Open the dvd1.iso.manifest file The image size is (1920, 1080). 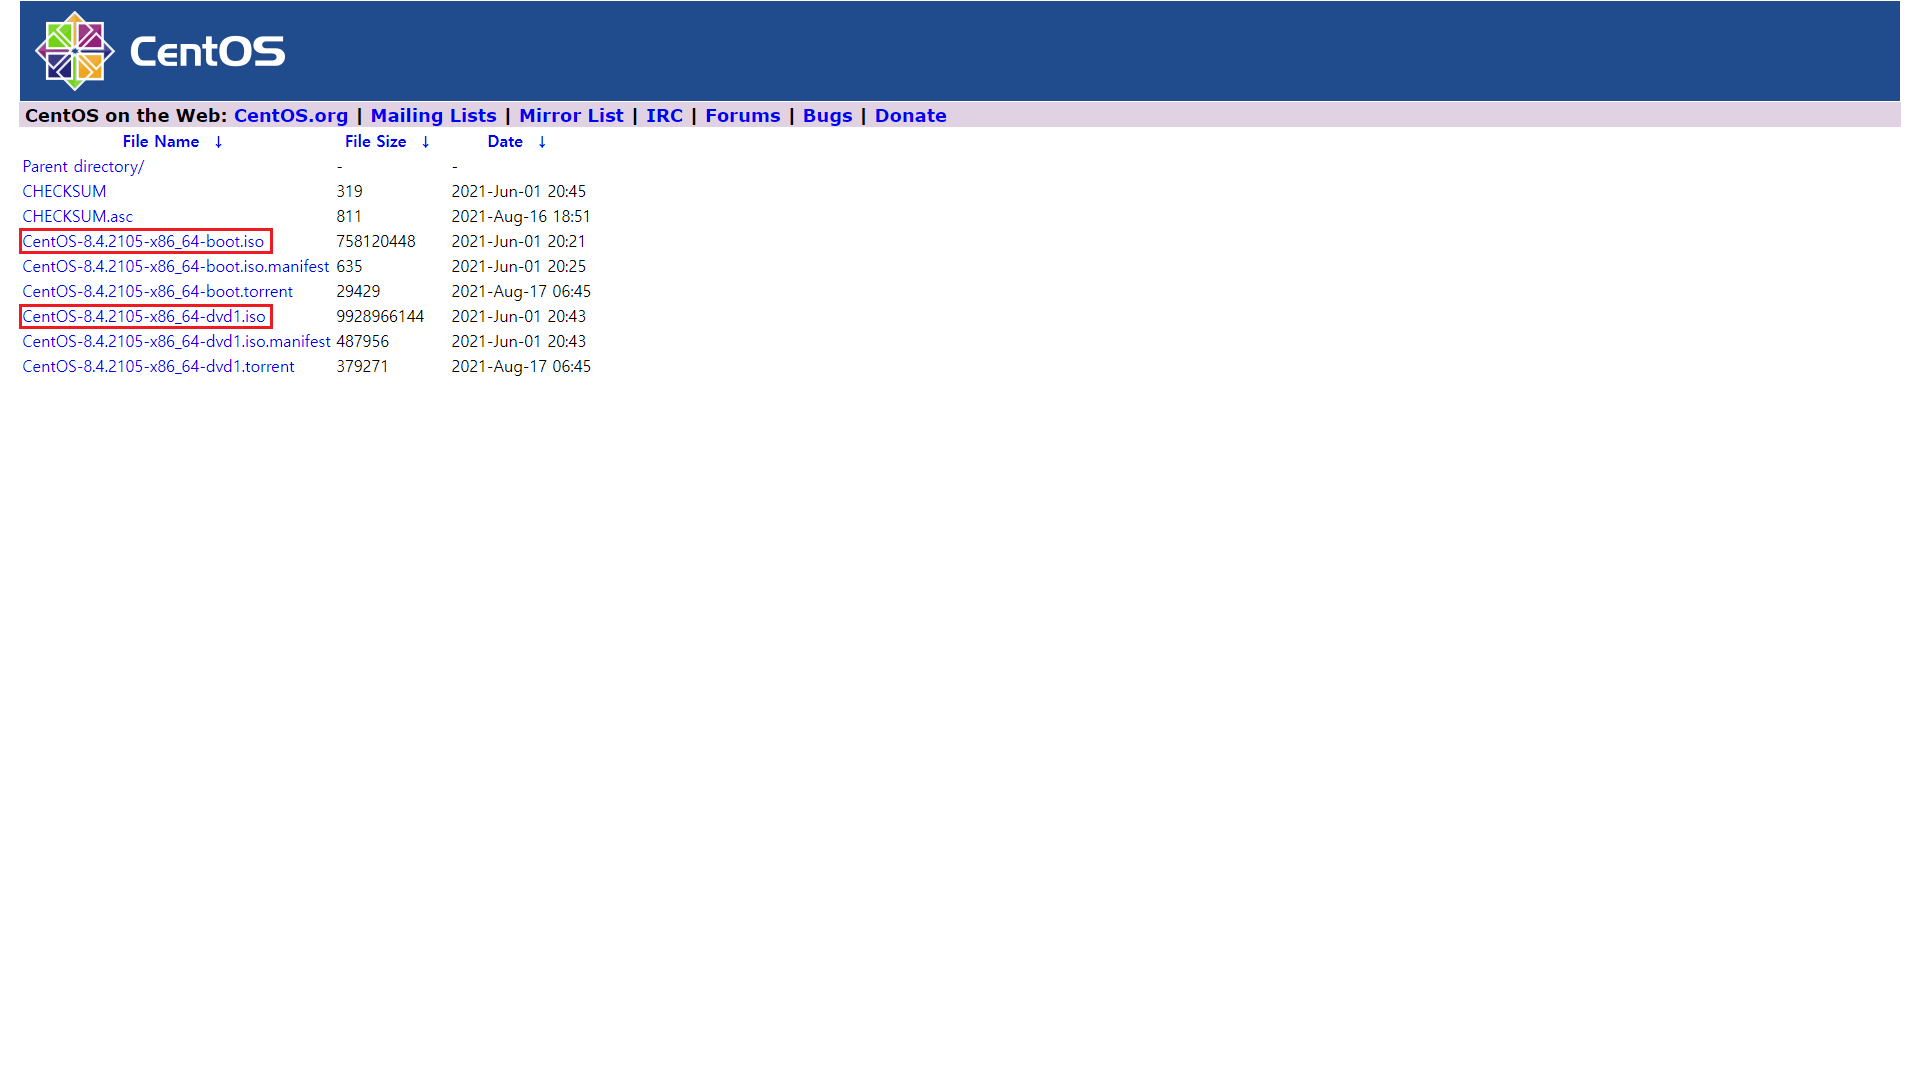tap(176, 342)
